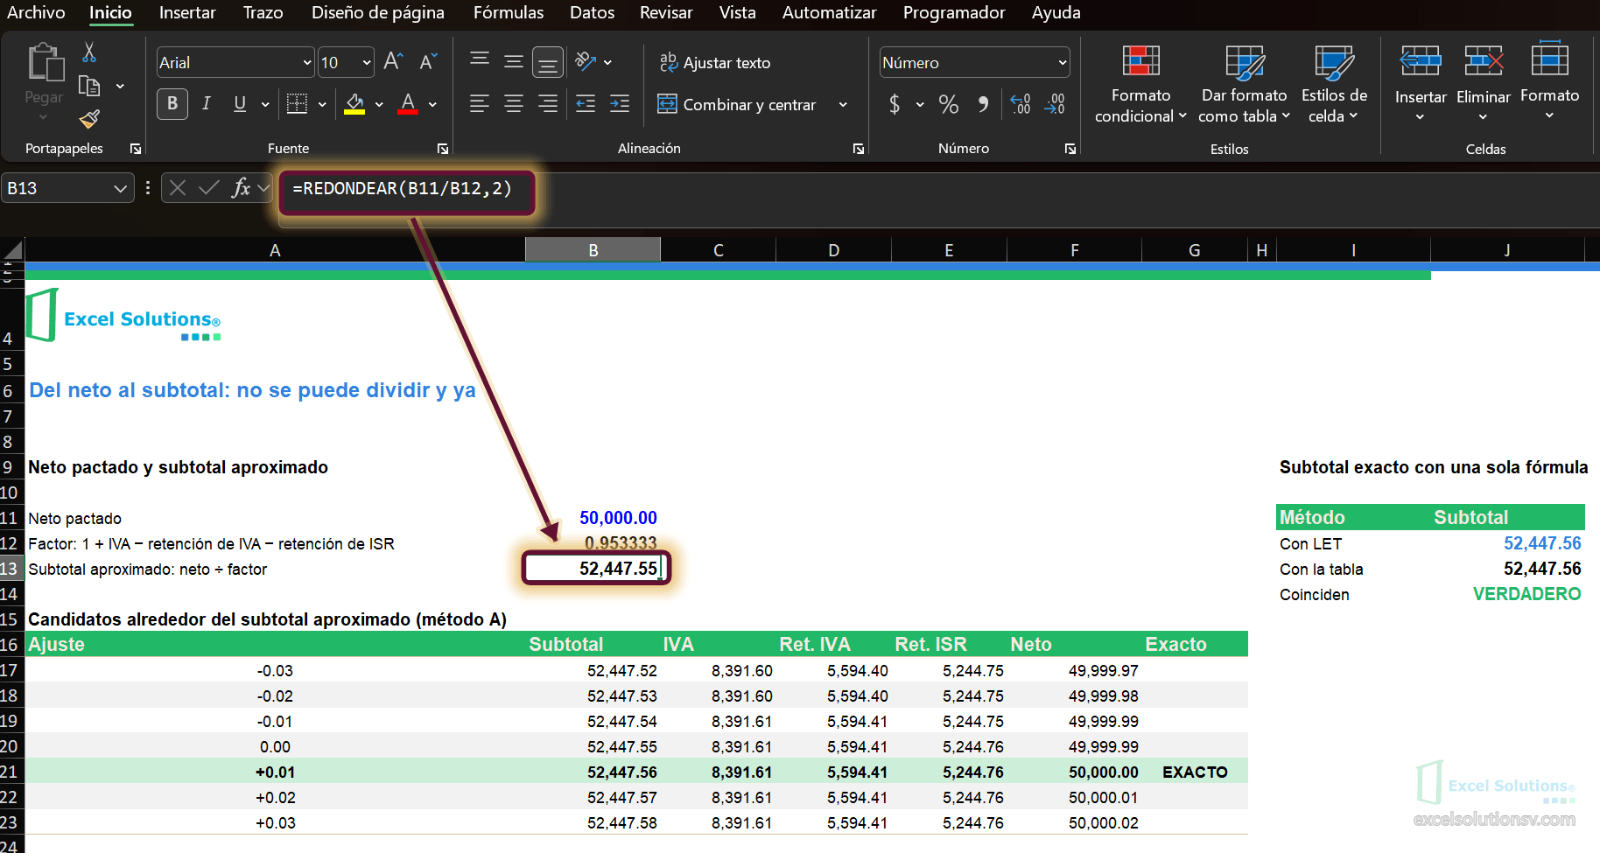Click the cell borders icon
This screenshot has width=1600, height=853.
(297, 103)
